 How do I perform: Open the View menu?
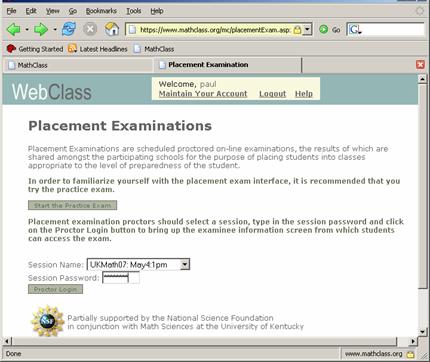pyautogui.click(x=53, y=11)
